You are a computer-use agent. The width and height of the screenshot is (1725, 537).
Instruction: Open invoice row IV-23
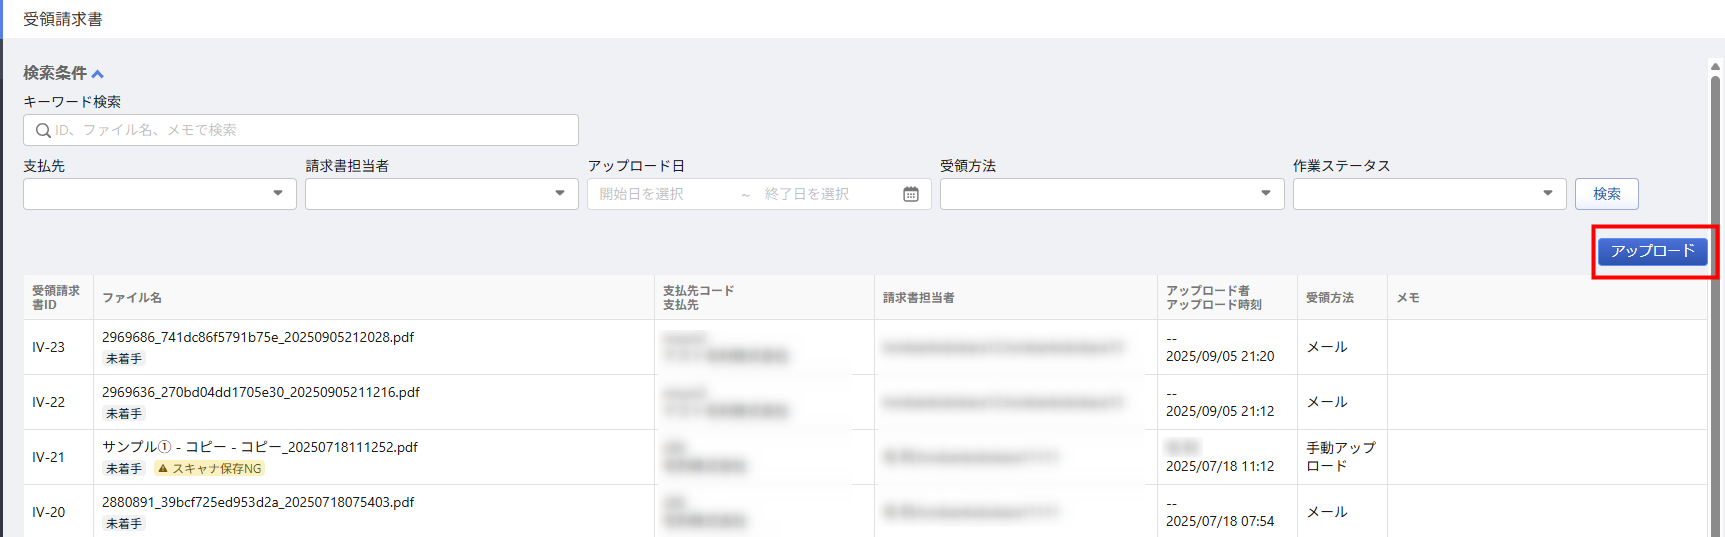[x=48, y=347]
